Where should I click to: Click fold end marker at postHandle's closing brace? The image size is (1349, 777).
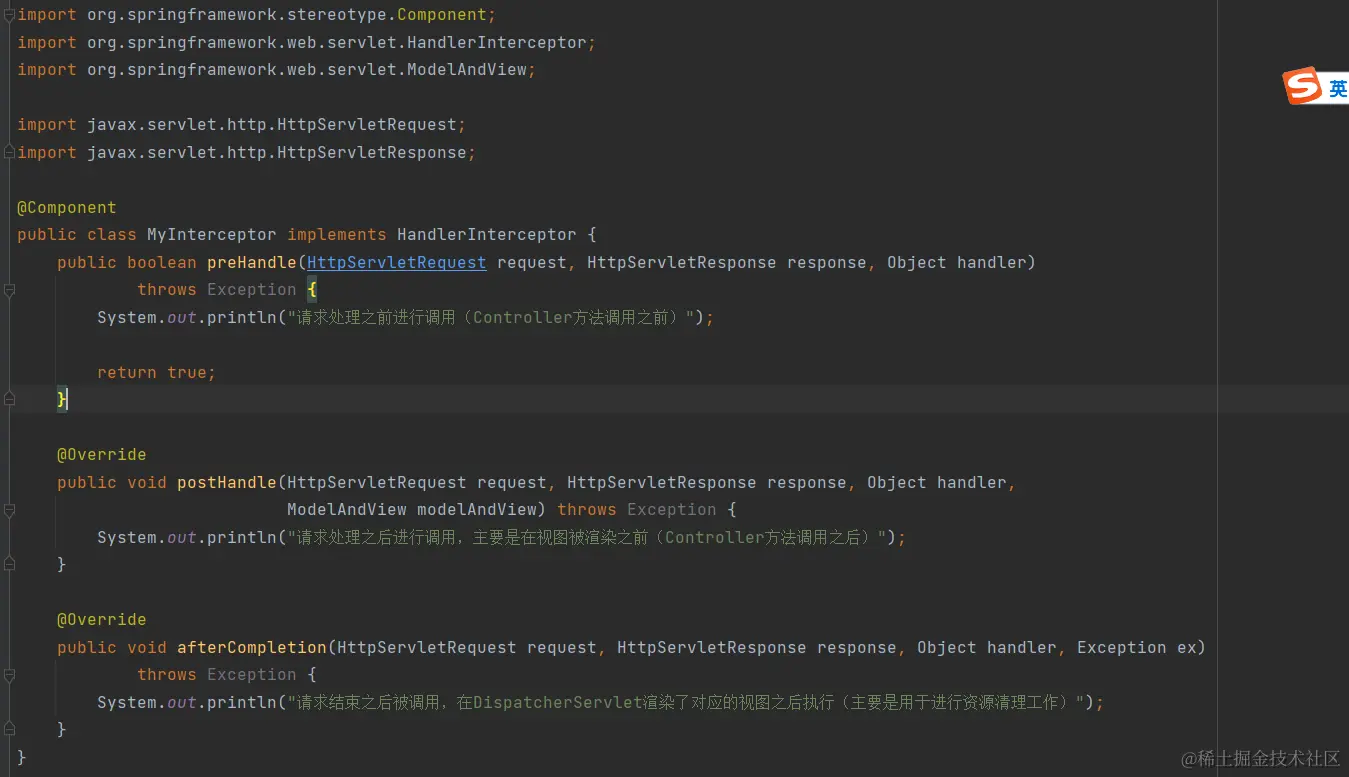point(9,565)
